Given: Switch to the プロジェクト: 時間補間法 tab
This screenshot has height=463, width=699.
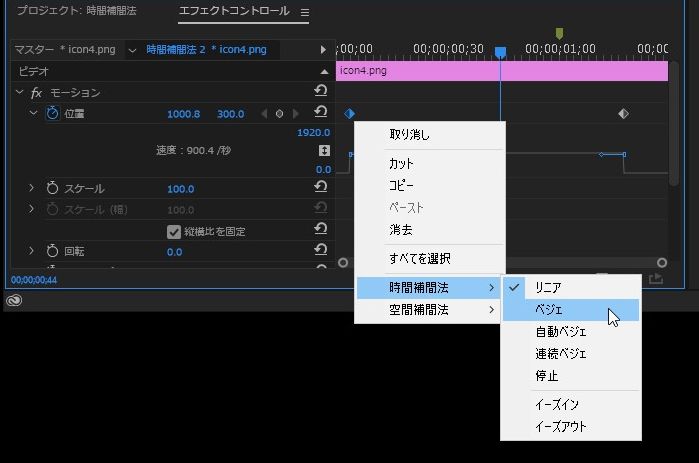Looking at the screenshot, I should (75, 12).
